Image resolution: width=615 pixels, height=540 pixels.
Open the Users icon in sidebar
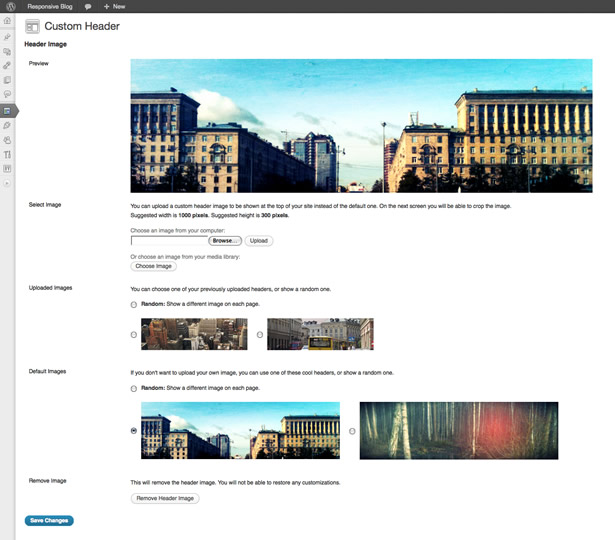(7, 140)
